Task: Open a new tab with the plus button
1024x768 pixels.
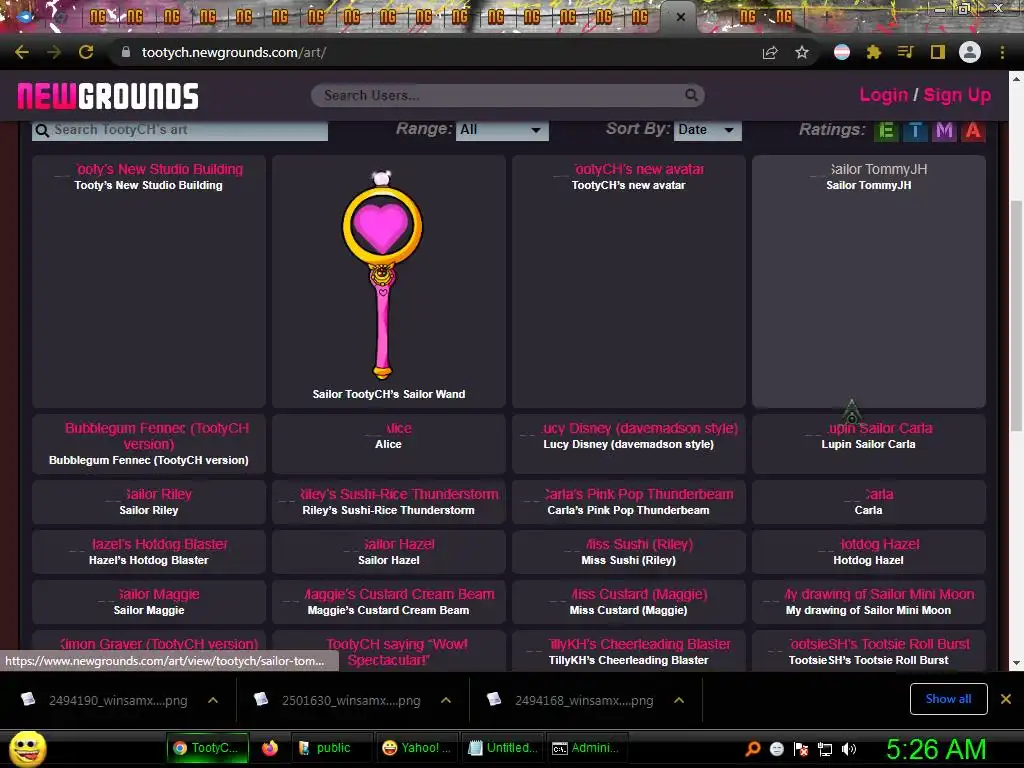Action: tap(826, 17)
